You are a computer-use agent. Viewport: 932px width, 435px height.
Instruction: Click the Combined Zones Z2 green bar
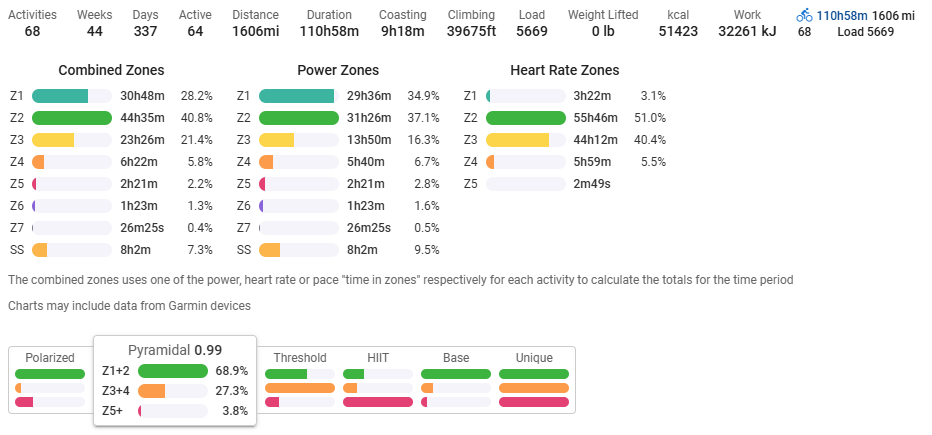coord(72,118)
